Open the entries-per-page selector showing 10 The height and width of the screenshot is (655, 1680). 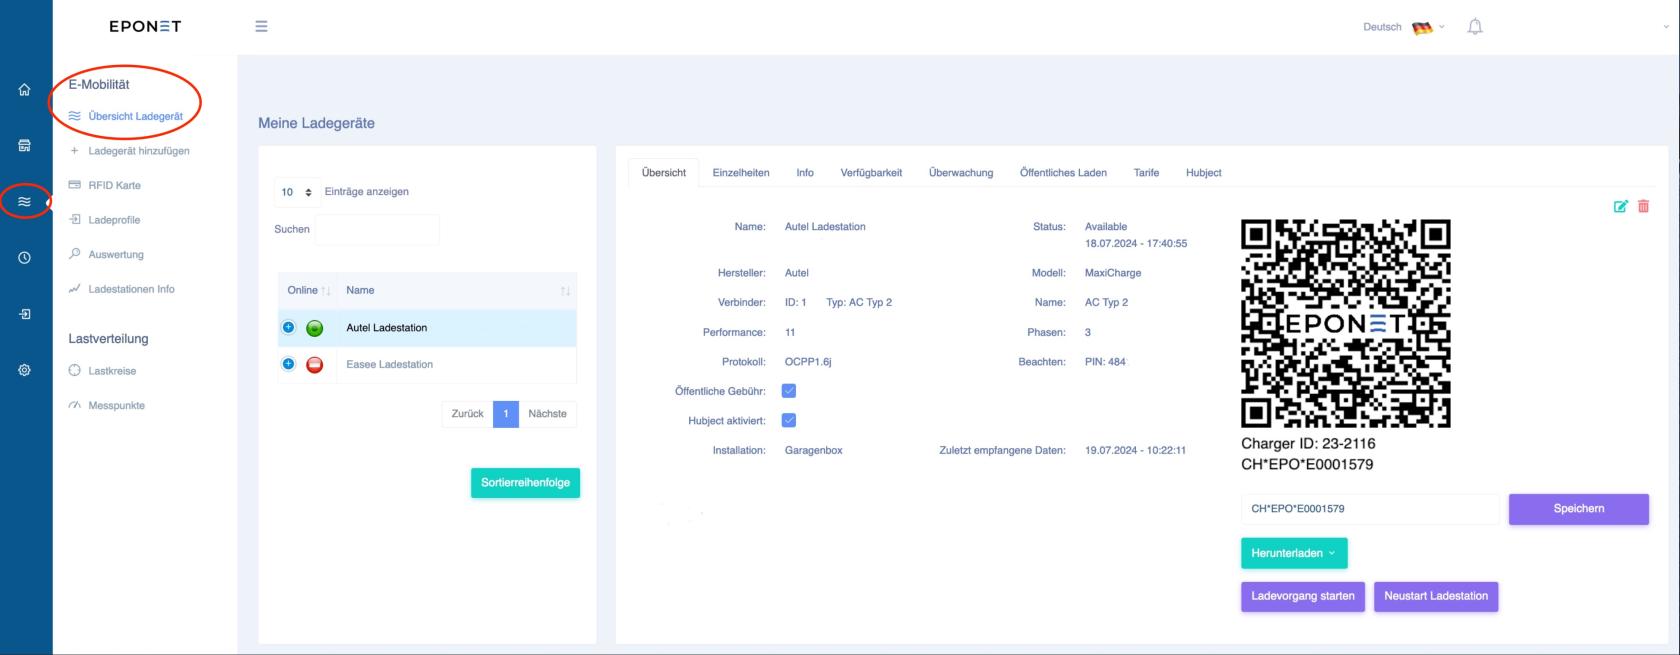[297, 192]
